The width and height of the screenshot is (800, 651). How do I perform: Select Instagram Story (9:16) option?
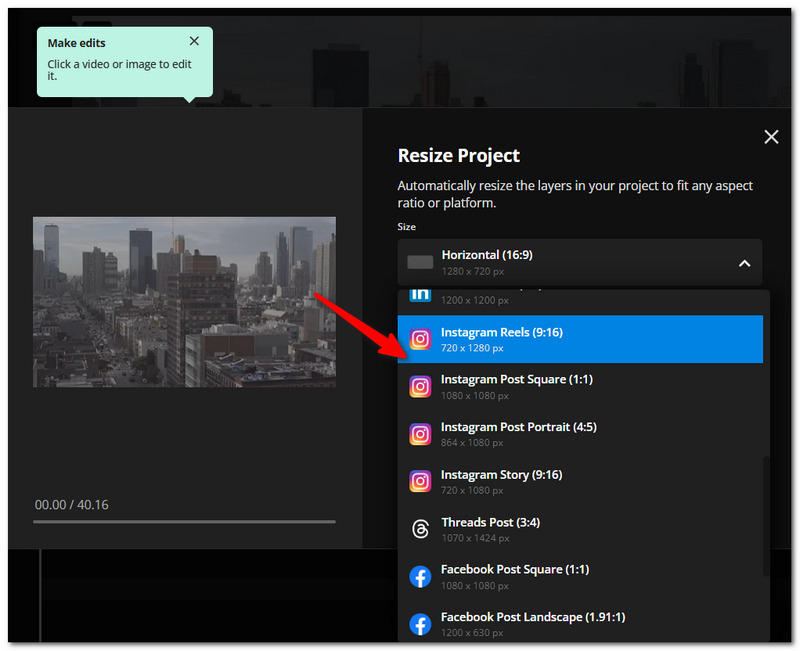point(580,482)
